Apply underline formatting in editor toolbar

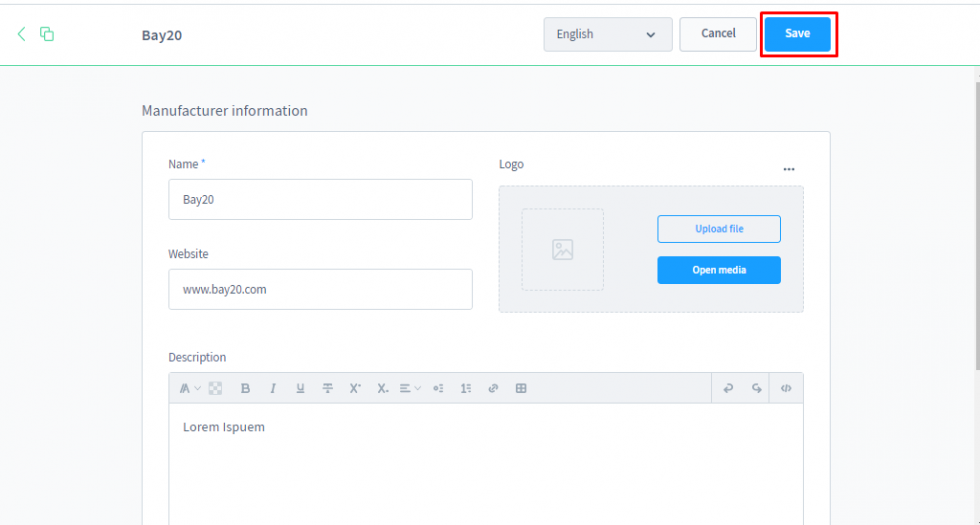[x=300, y=388]
